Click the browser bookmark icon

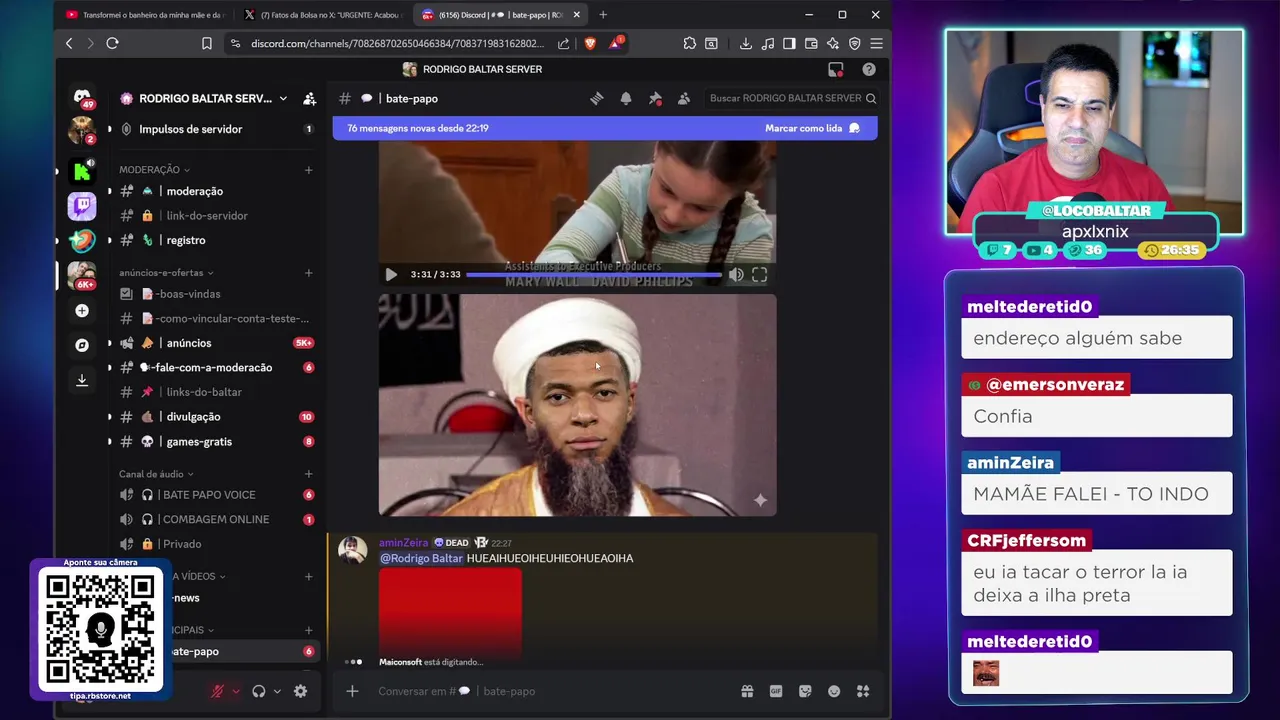[x=207, y=43]
